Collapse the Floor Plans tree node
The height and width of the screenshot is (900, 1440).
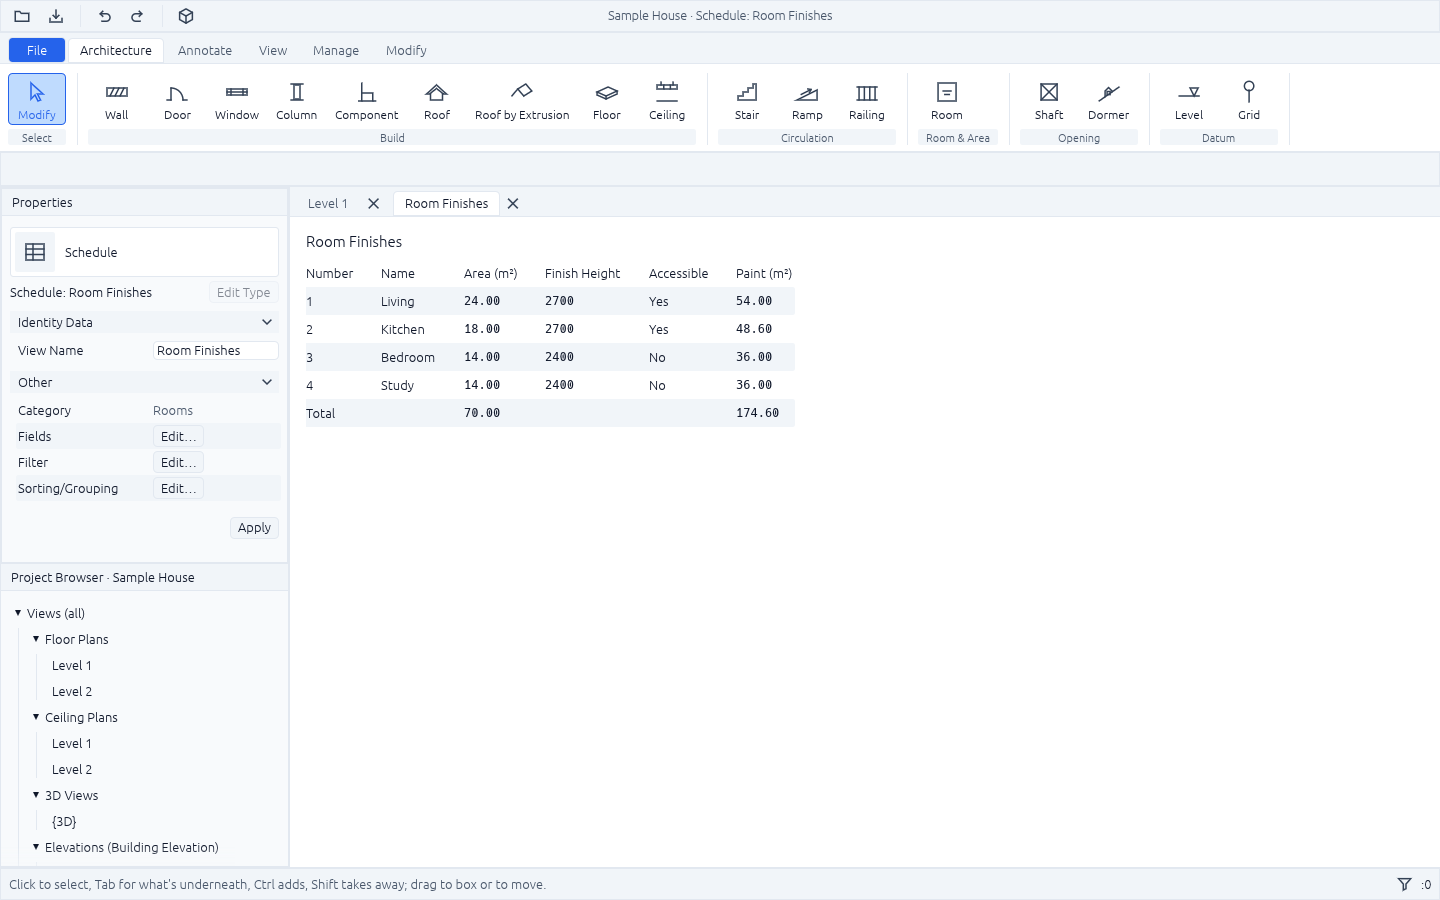pyautogui.click(x=36, y=639)
